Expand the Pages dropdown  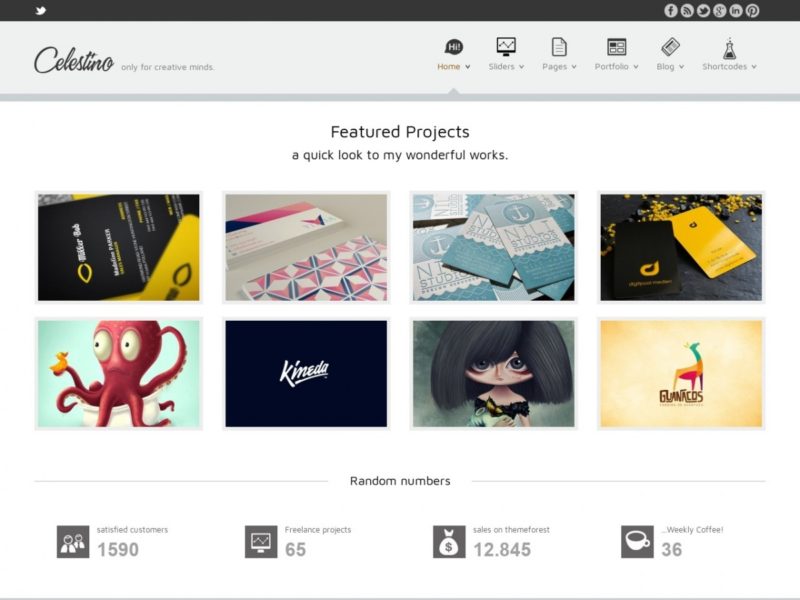[557, 66]
